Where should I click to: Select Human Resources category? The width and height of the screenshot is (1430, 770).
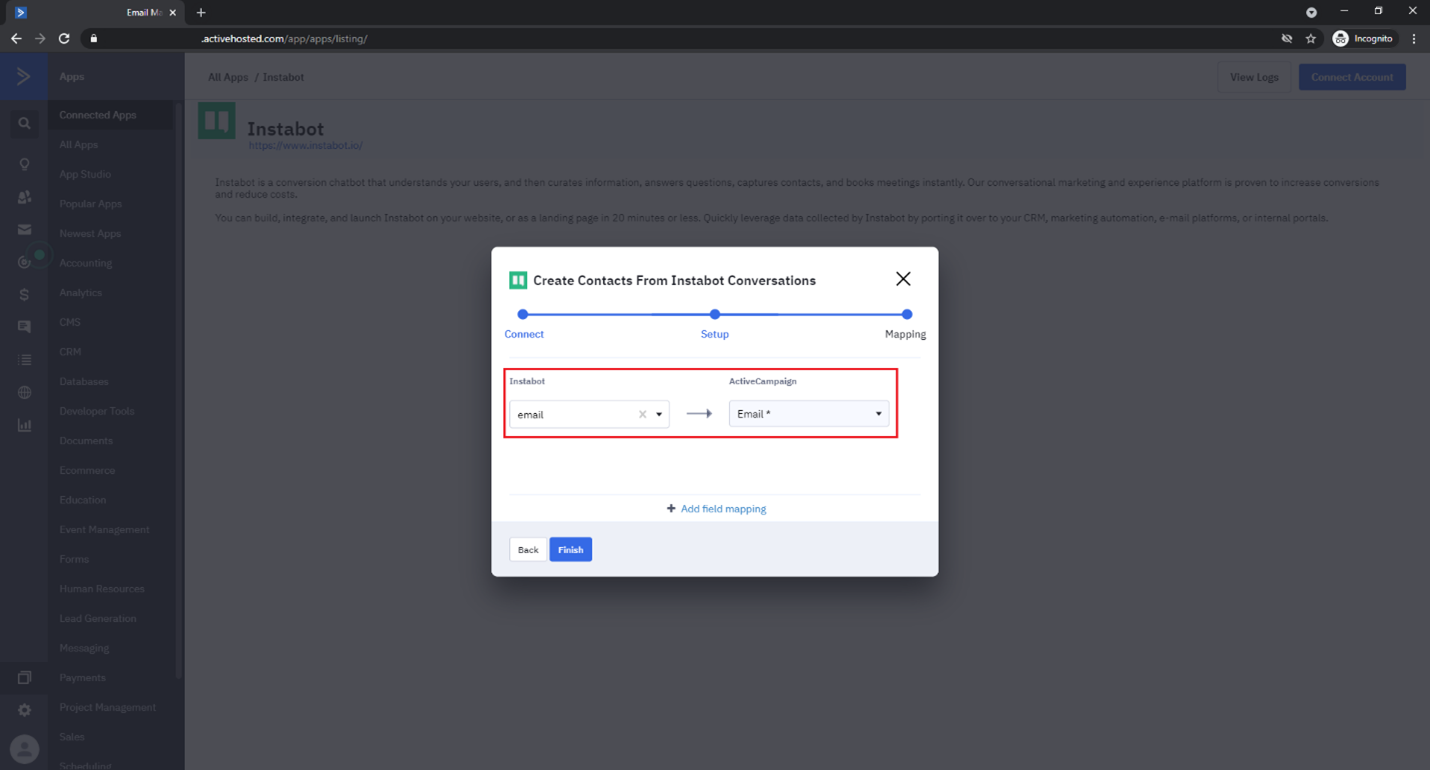[102, 589]
